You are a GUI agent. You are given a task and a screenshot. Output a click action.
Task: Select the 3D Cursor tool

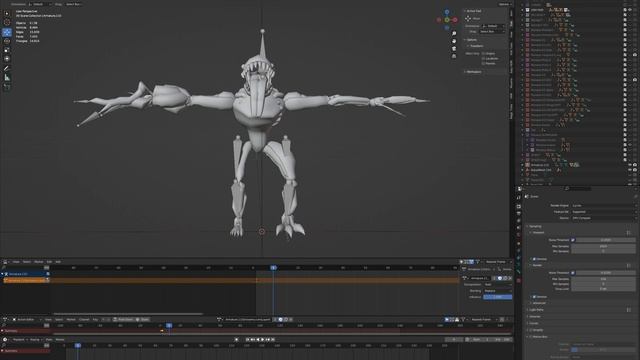tap(7, 22)
